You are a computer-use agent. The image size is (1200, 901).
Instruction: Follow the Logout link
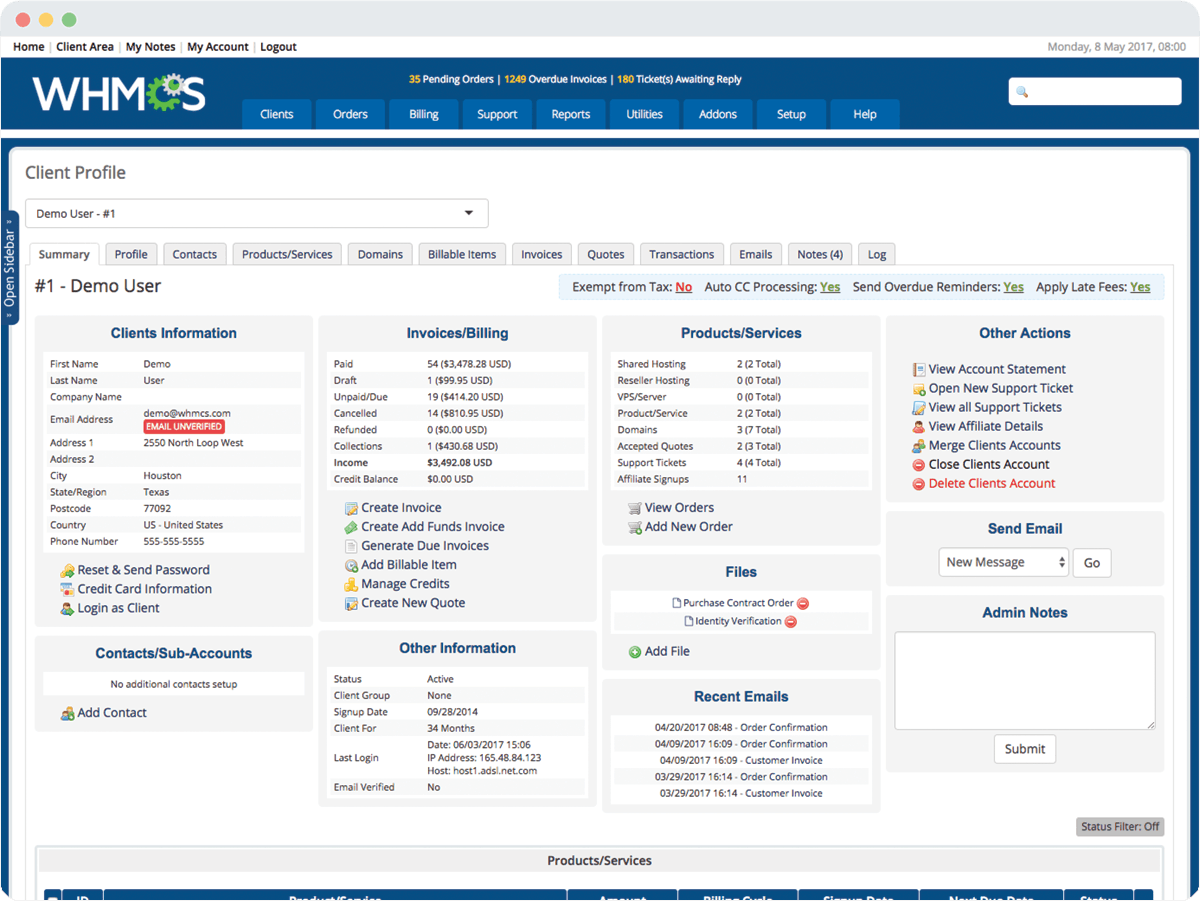(279, 47)
